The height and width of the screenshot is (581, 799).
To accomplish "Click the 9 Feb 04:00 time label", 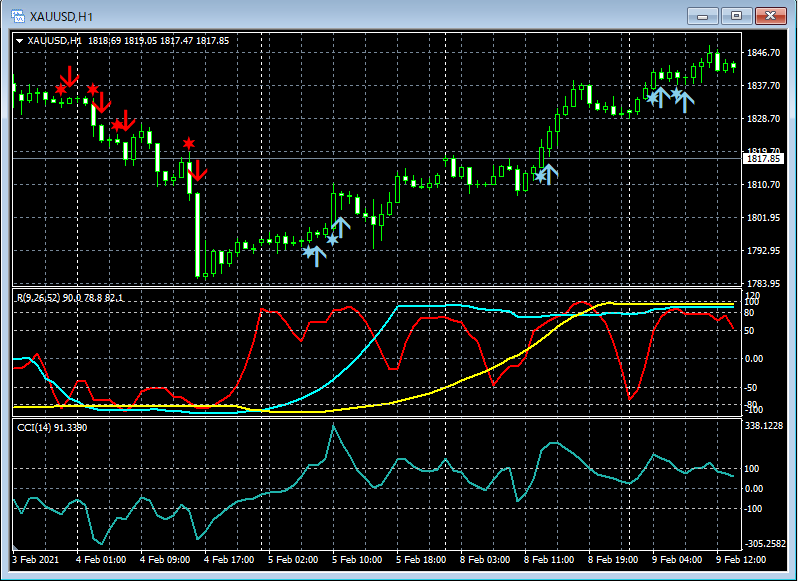I will tap(677, 560).
